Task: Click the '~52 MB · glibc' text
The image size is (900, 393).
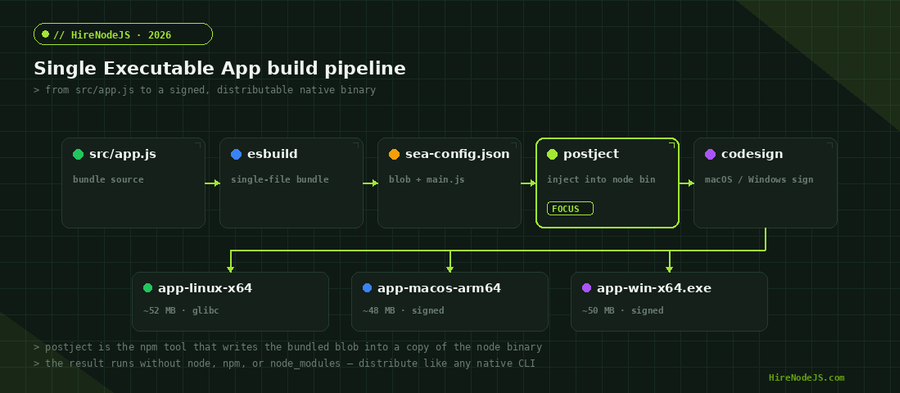Action: pos(181,310)
